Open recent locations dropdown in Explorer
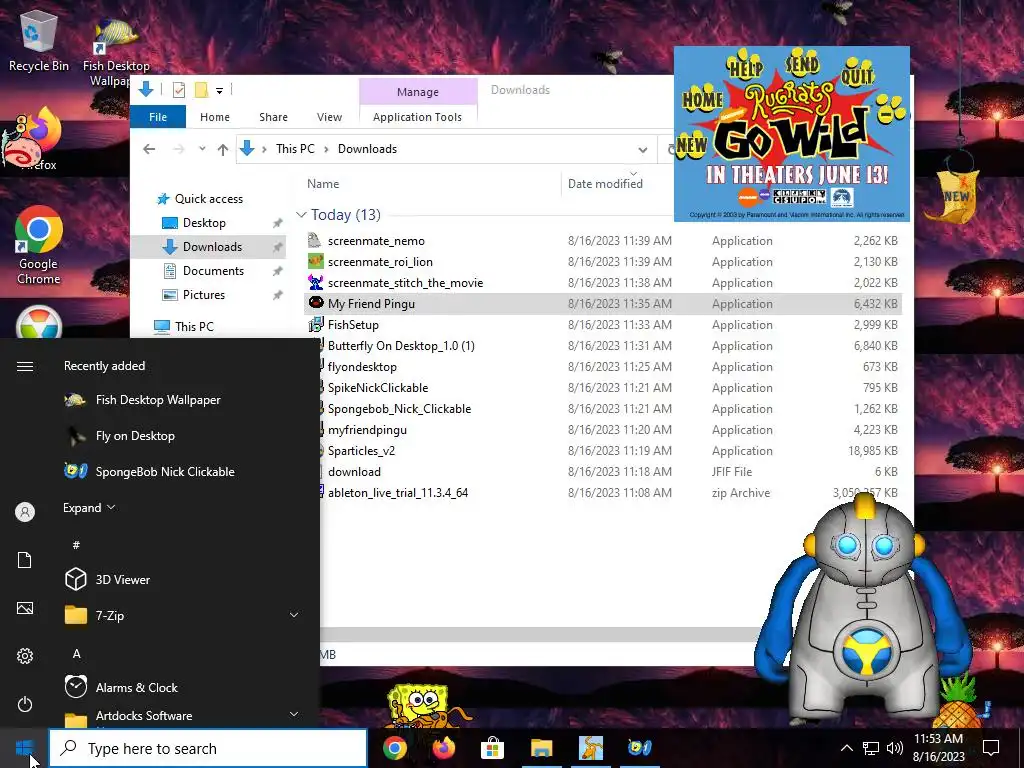Viewport: 1024px width, 768px height. pos(202,149)
